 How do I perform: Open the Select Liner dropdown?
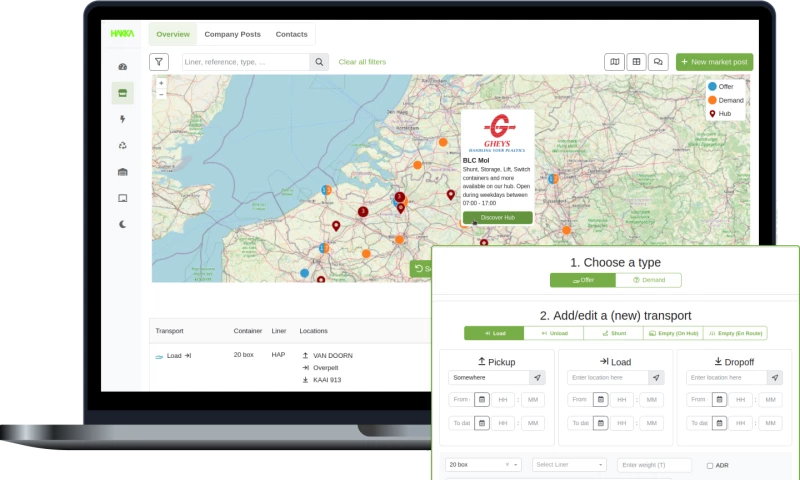click(x=569, y=465)
